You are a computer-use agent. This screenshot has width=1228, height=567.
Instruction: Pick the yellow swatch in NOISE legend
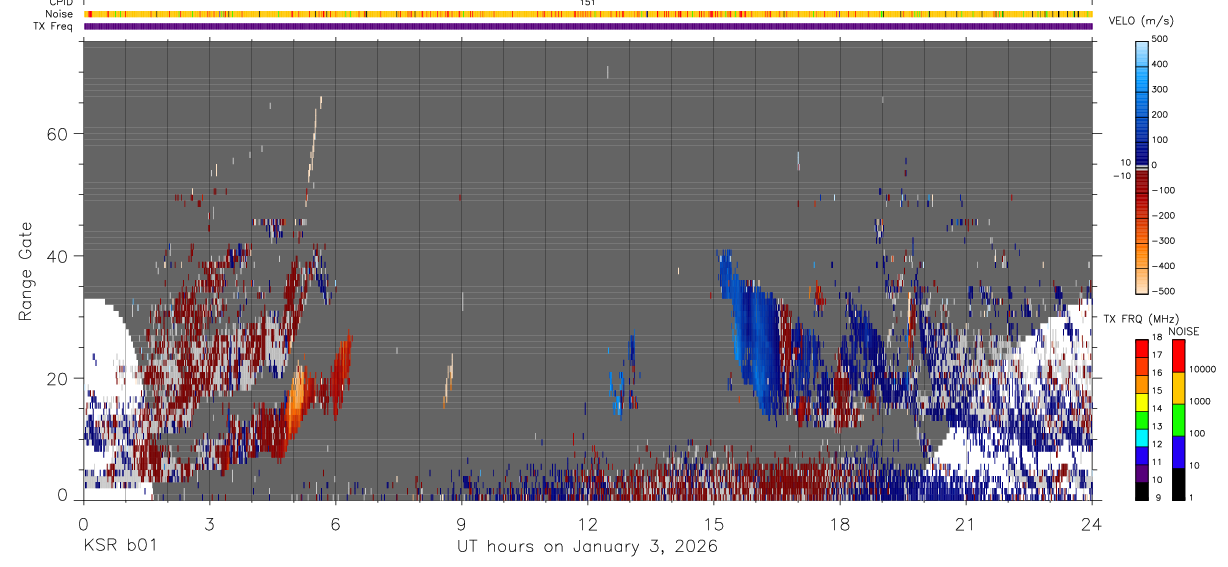point(1178,388)
